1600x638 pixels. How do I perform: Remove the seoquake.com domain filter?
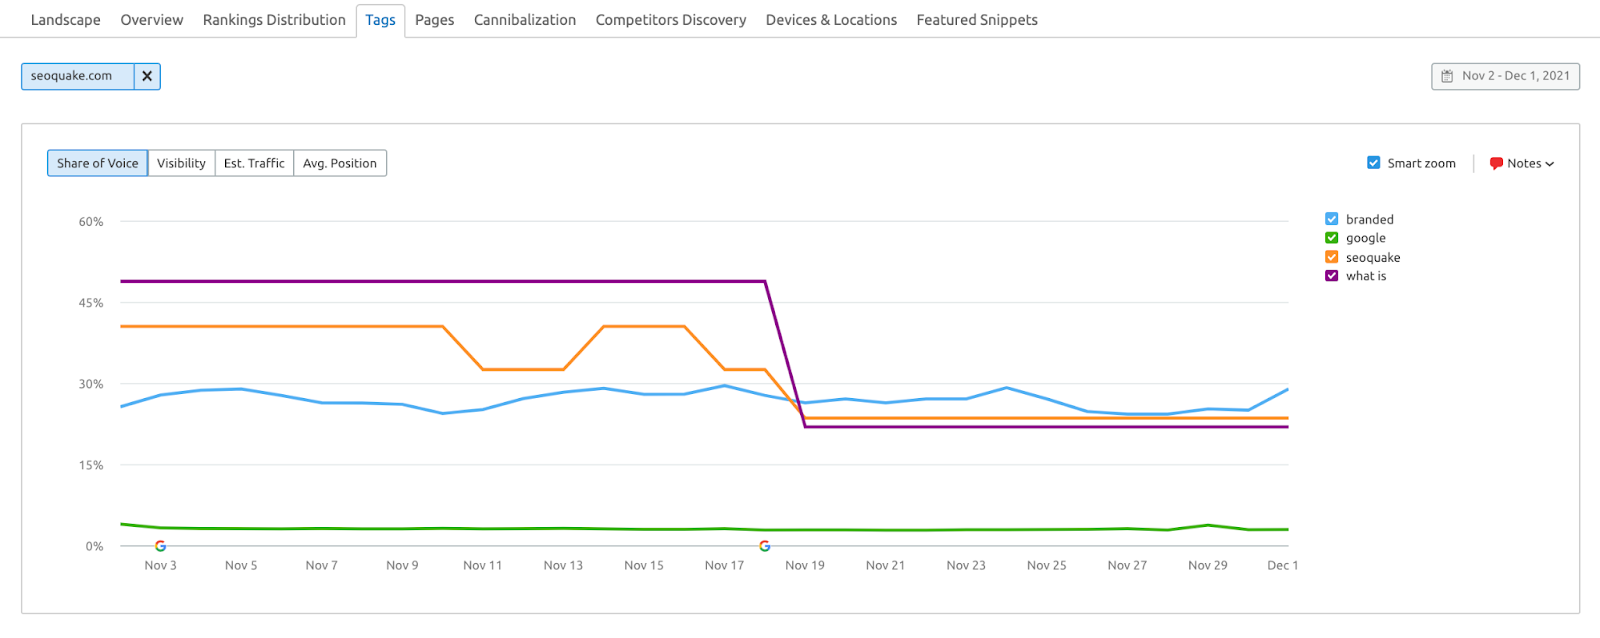coord(147,76)
